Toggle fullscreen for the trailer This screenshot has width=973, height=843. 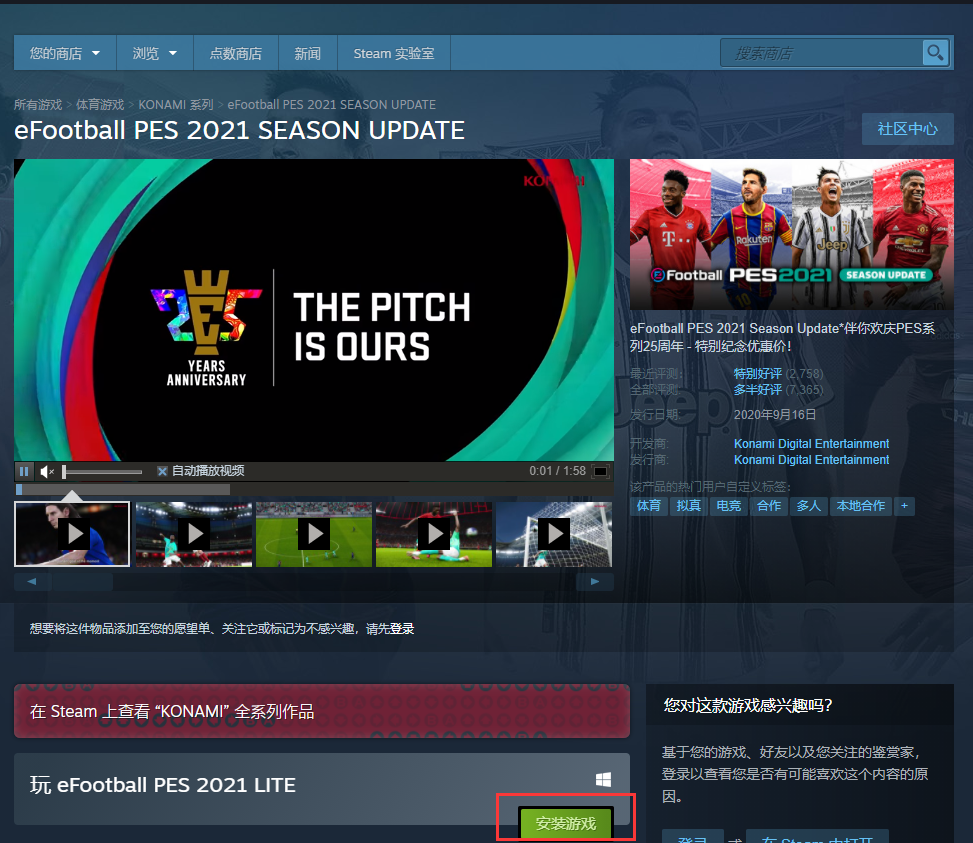pyautogui.click(x=601, y=471)
